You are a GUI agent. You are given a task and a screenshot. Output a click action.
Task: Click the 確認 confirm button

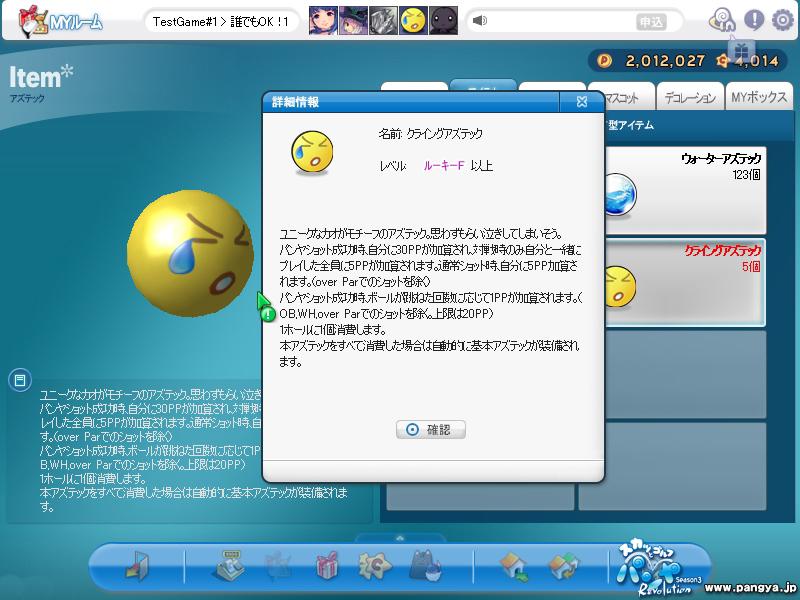click(x=431, y=430)
